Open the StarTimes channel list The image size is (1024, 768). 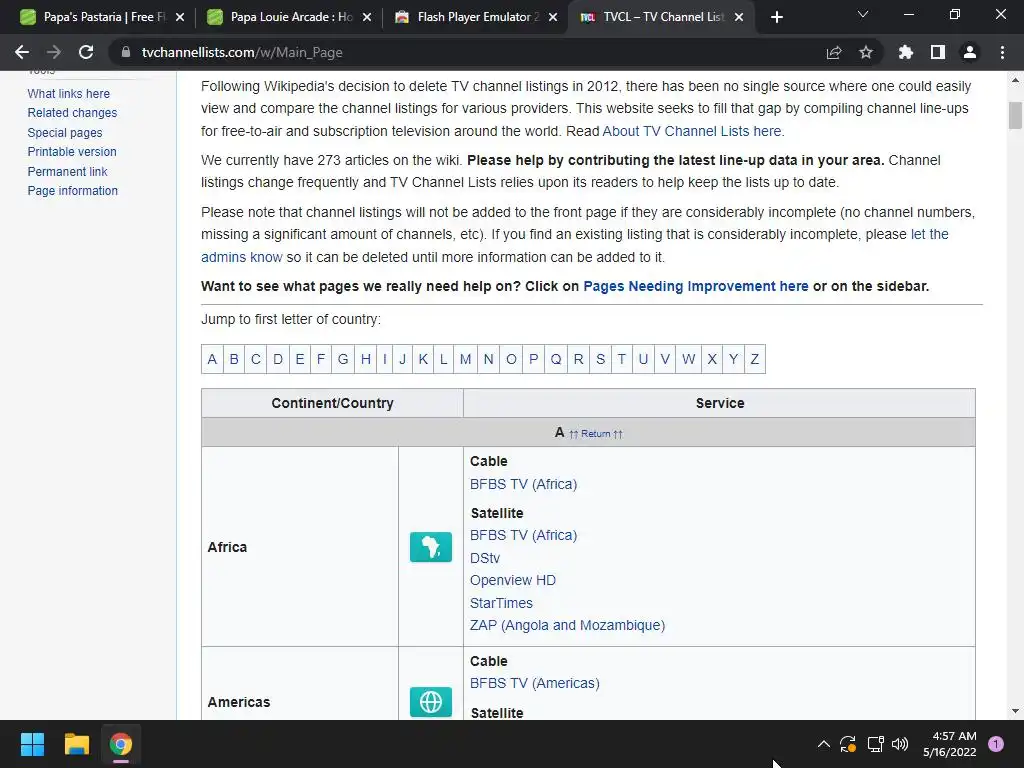coord(501,603)
